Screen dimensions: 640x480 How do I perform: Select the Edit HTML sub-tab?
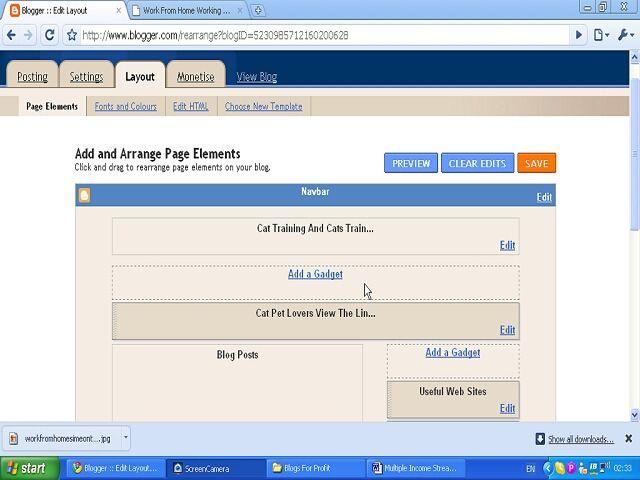(x=190, y=106)
